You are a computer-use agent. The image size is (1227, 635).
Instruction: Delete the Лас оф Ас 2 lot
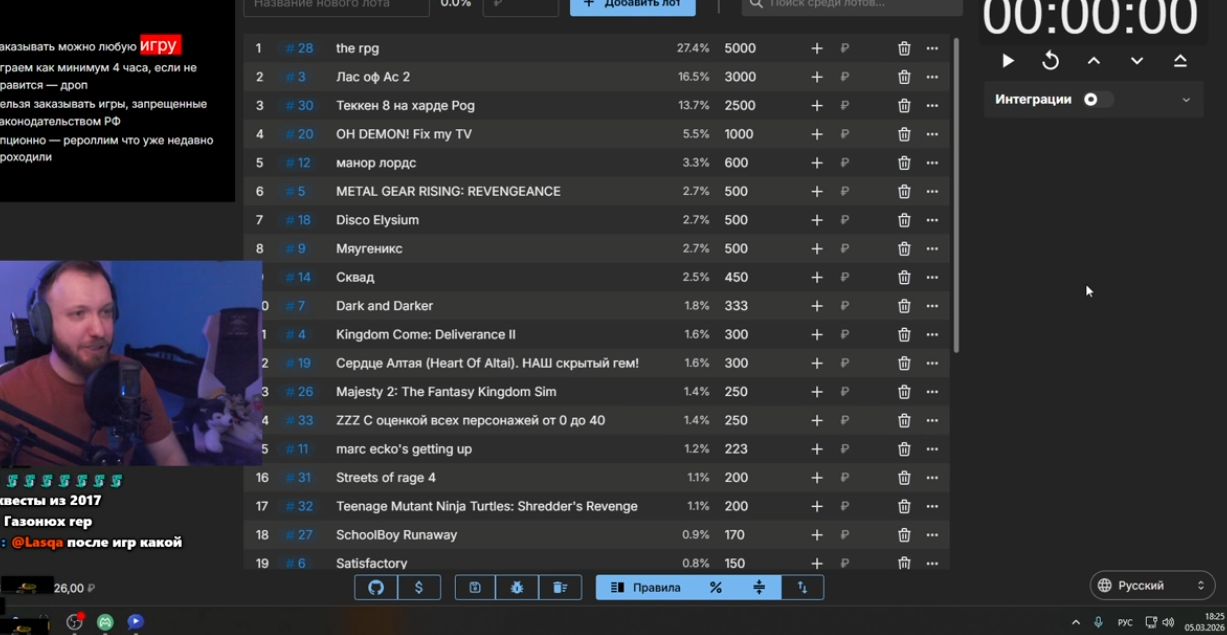pyautogui.click(x=904, y=77)
